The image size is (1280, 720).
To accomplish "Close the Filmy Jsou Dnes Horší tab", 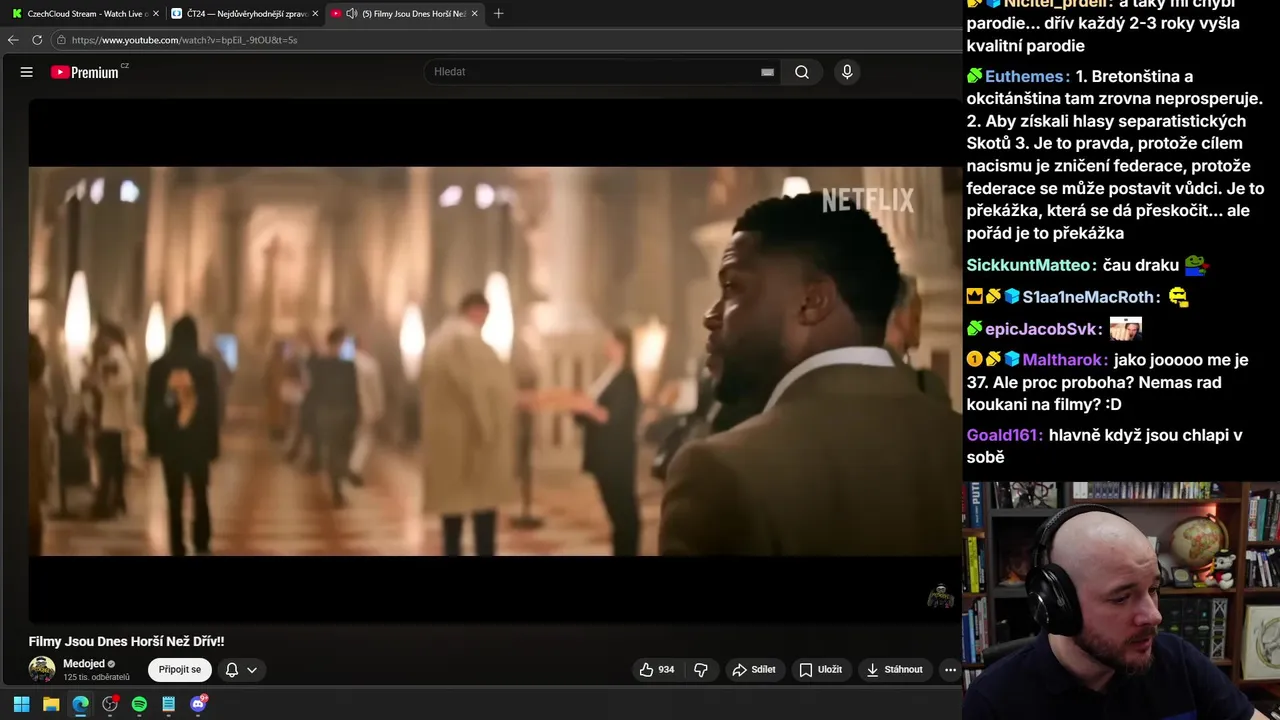I will tap(475, 14).
